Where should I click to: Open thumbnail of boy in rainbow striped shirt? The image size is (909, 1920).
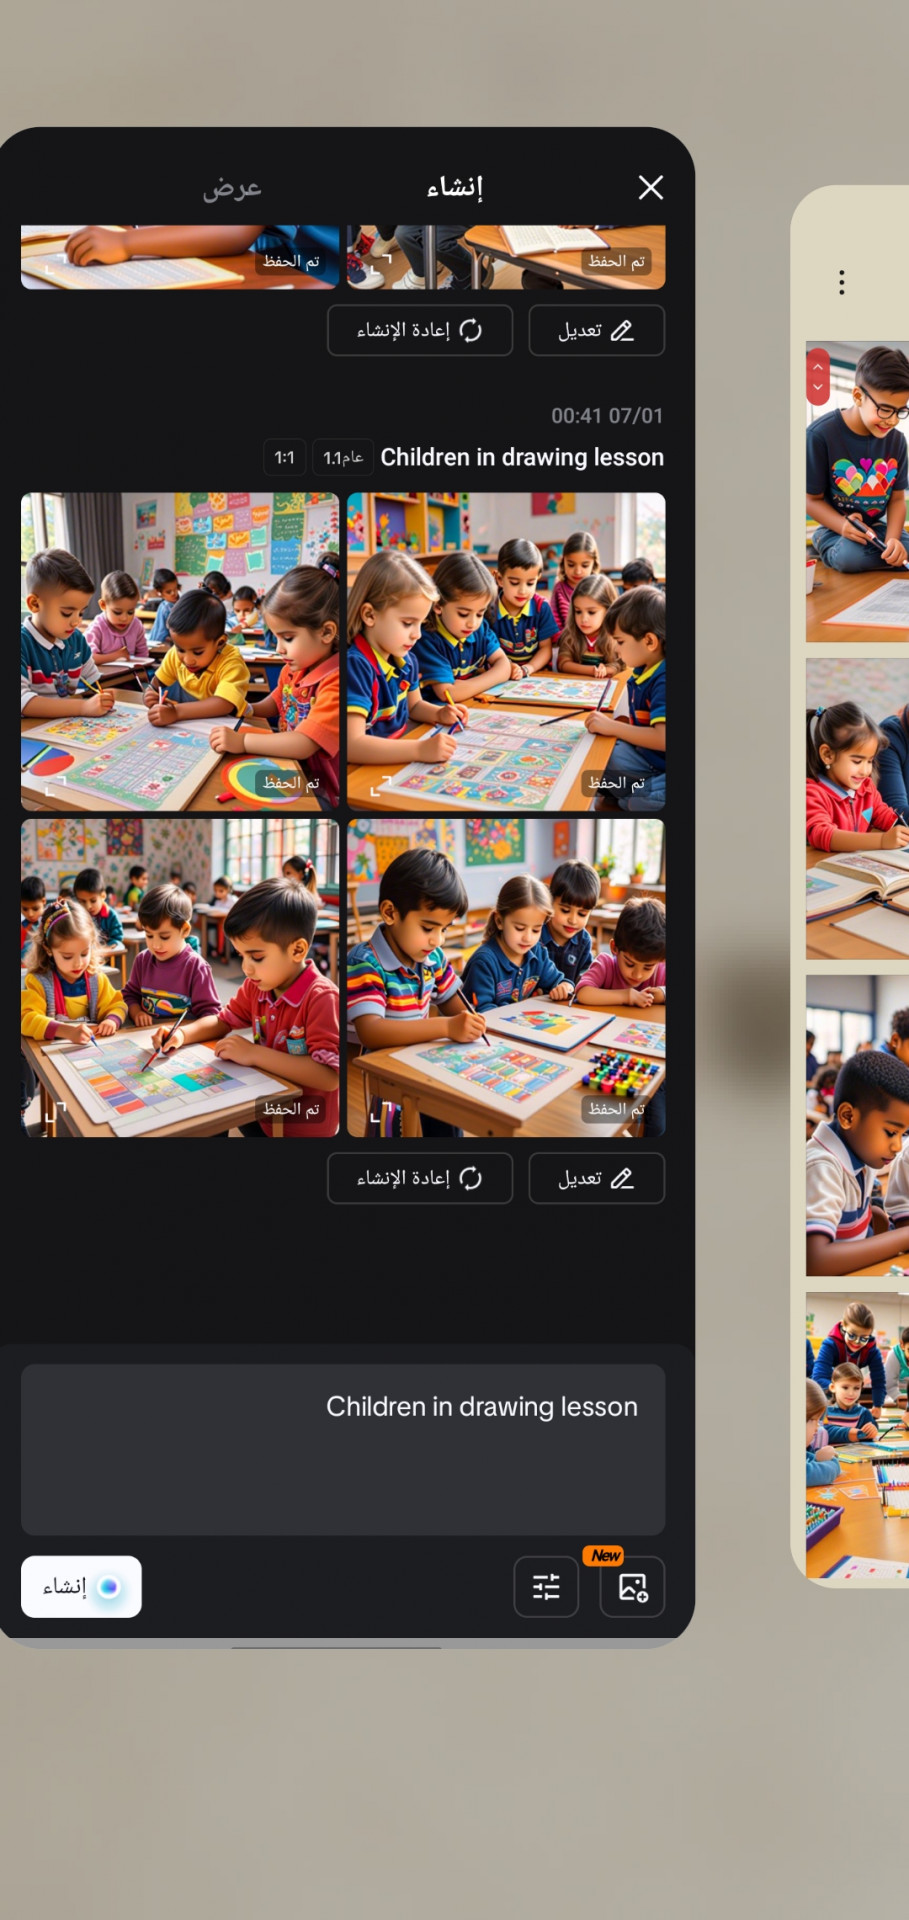pos(506,978)
